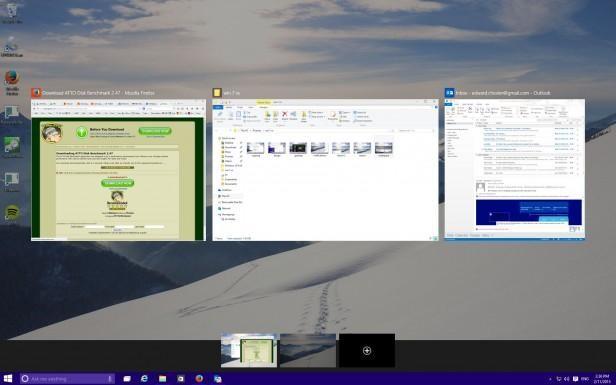Viewport: 616px width, 385px height.
Task: Select the Outlook Inbox window thumbnail
Action: tap(515, 169)
